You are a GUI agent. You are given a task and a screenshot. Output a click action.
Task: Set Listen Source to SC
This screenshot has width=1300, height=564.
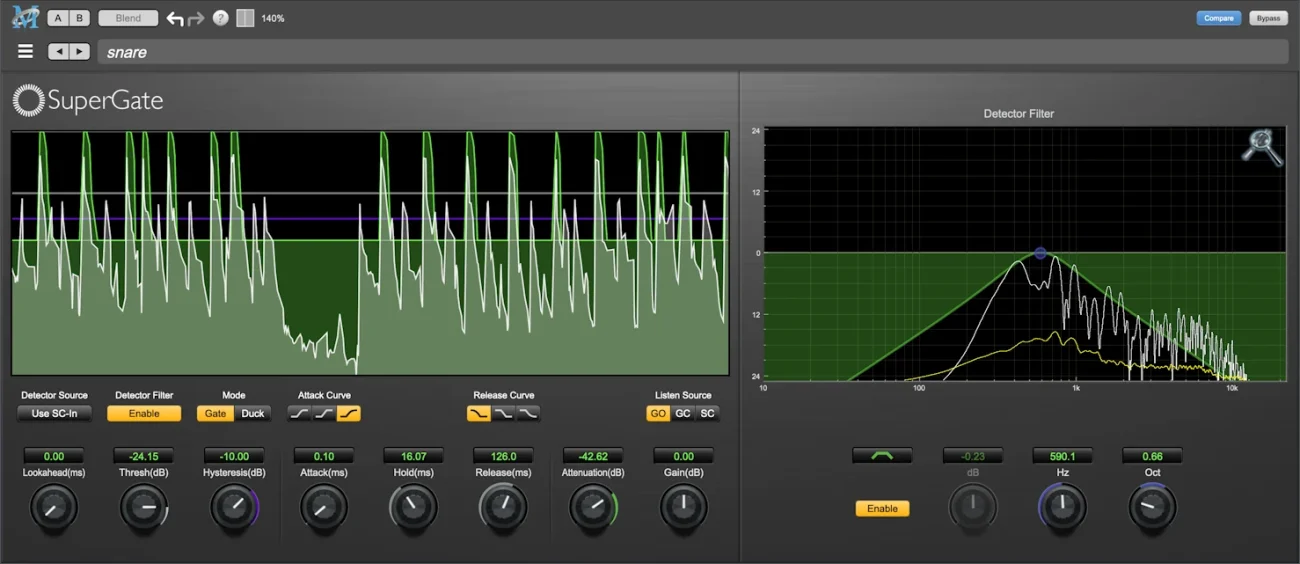[x=707, y=413]
